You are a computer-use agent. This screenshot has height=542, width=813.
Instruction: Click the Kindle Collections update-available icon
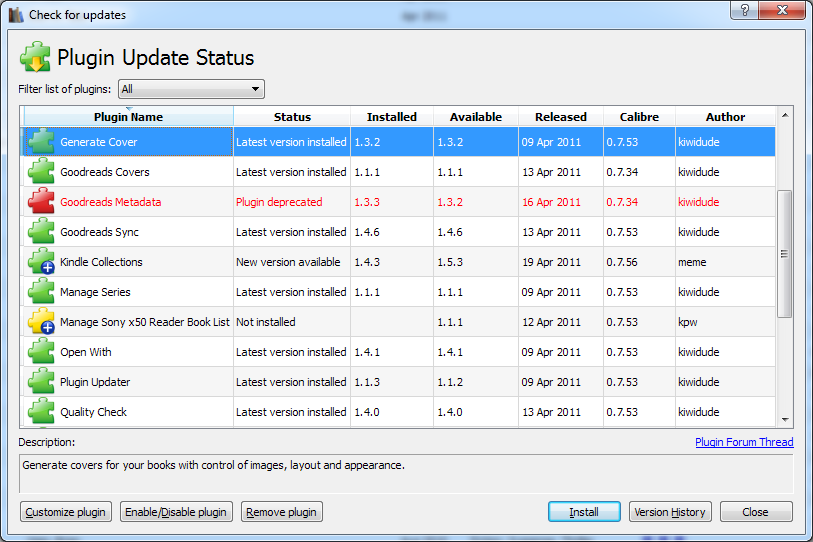41,262
